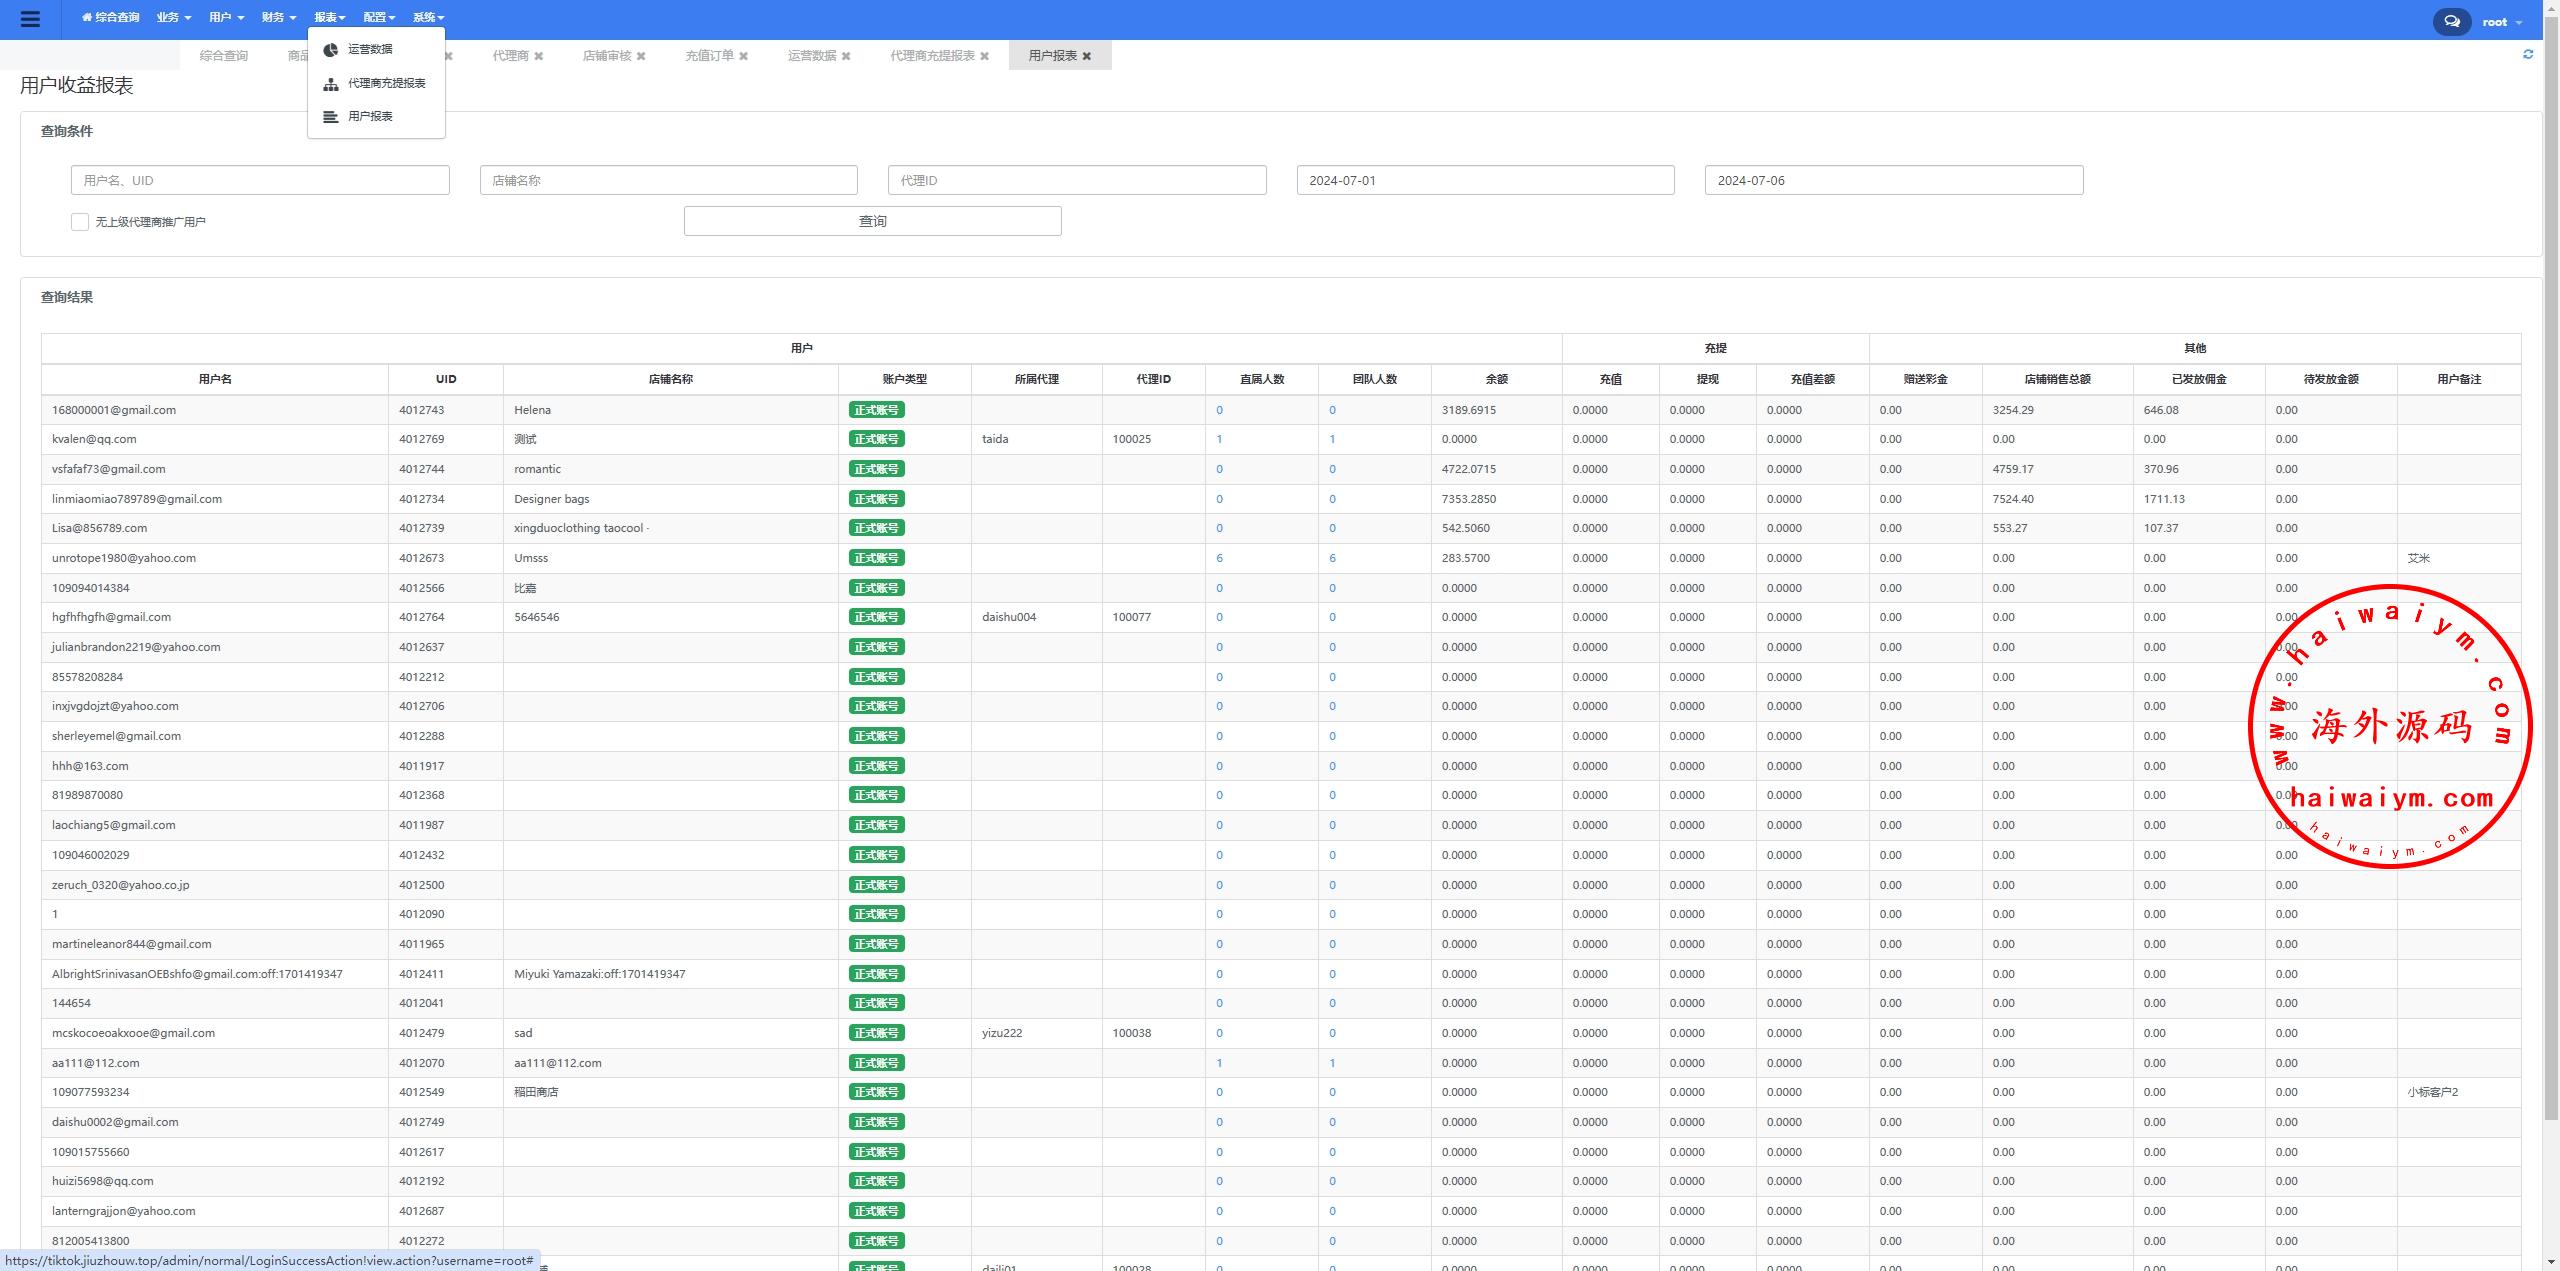The height and width of the screenshot is (1271, 2560).
Task: Click the 用户名、UID input field
Action: tap(260, 181)
